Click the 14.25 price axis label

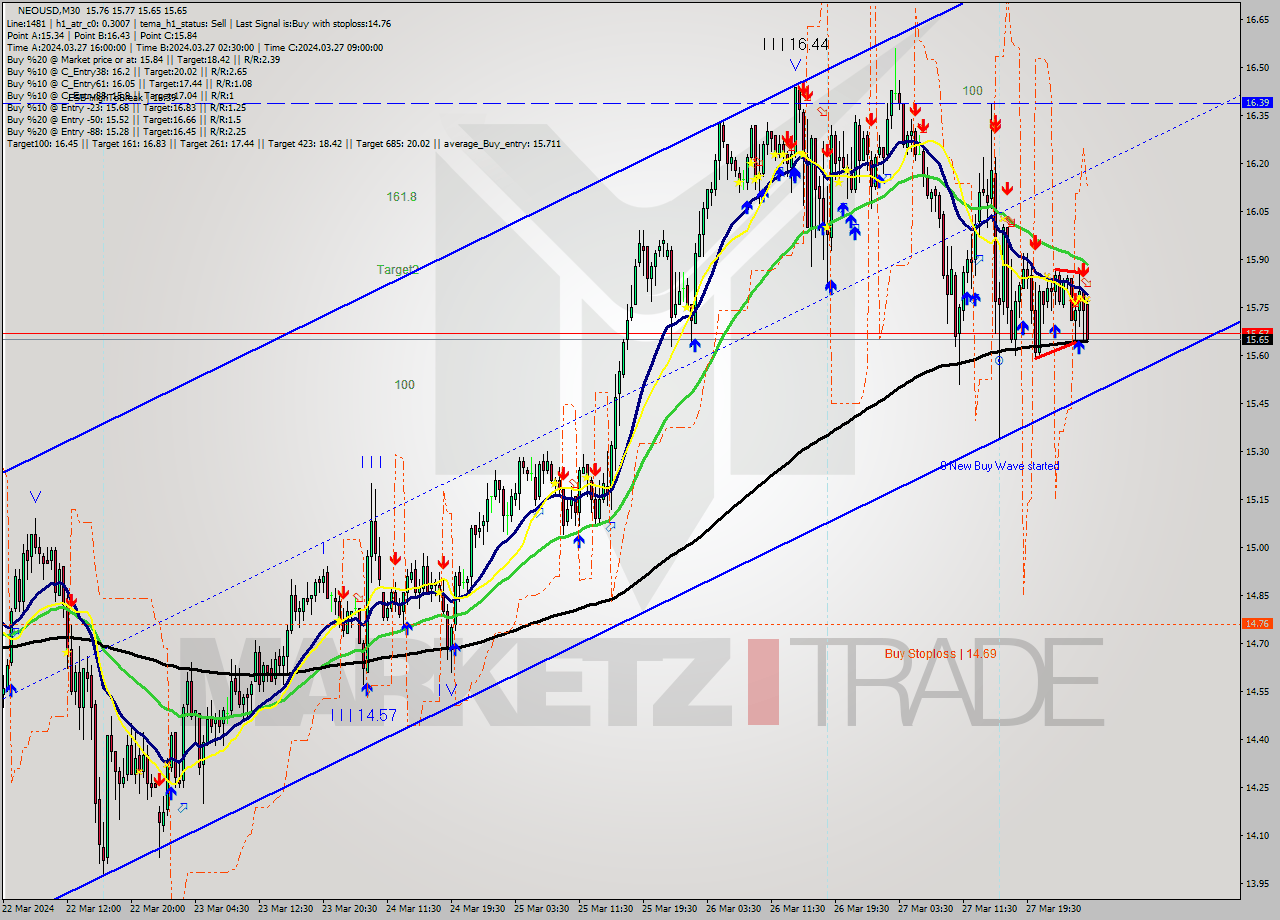pyautogui.click(x=1256, y=787)
